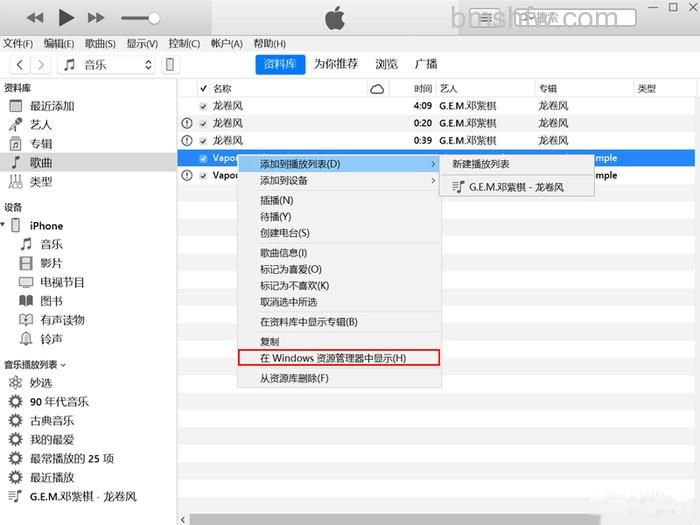Viewport: 700px width, 525px height.
Task: Click the warning icon beside 0:20 龙卷风
Action: pyautogui.click(x=187, y=123)
